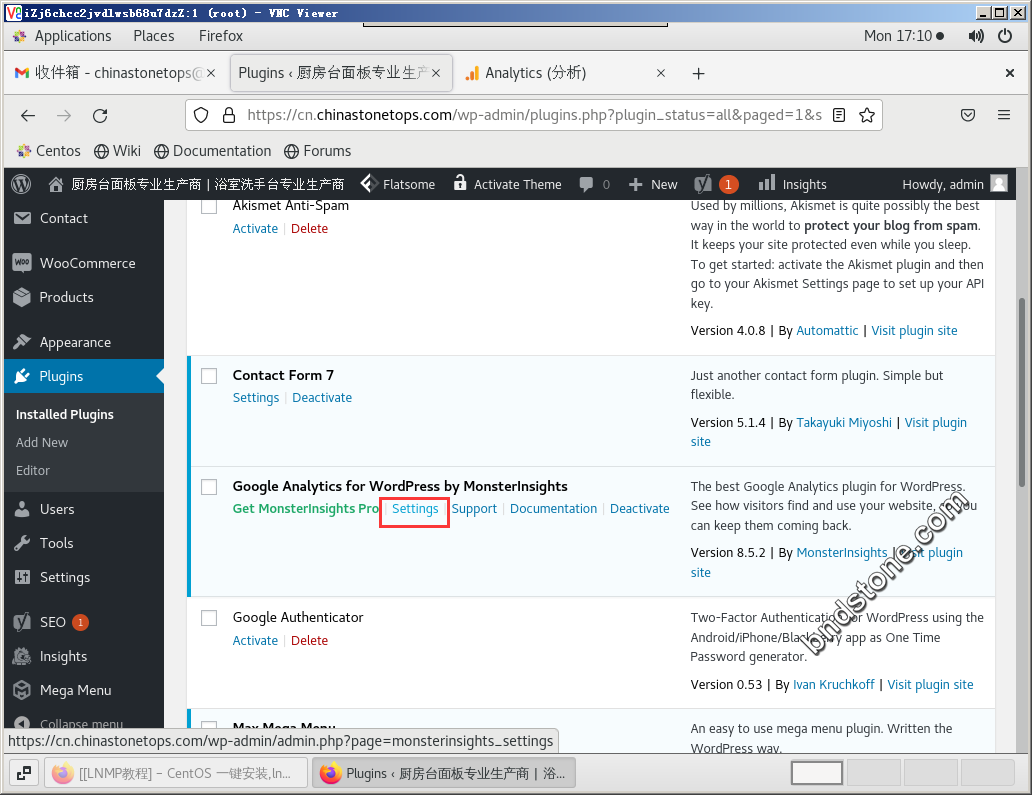Viewport: 1032px width, 795px height.
Task: Open the Wiki bookmark
Action: coord(117,151)
